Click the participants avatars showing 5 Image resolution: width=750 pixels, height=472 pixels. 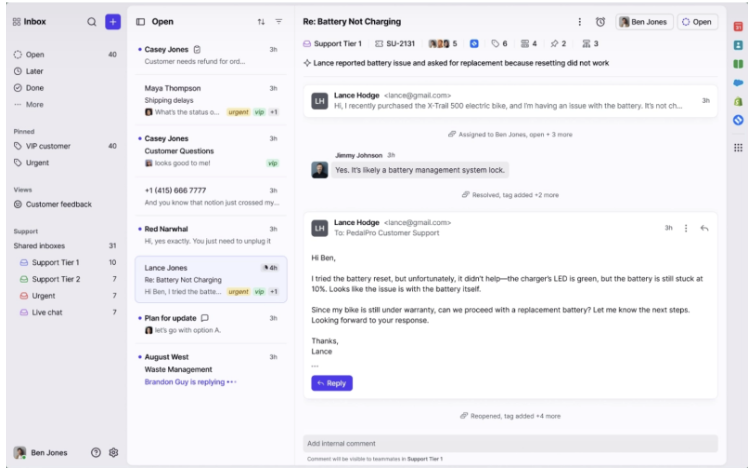(442, 44)
